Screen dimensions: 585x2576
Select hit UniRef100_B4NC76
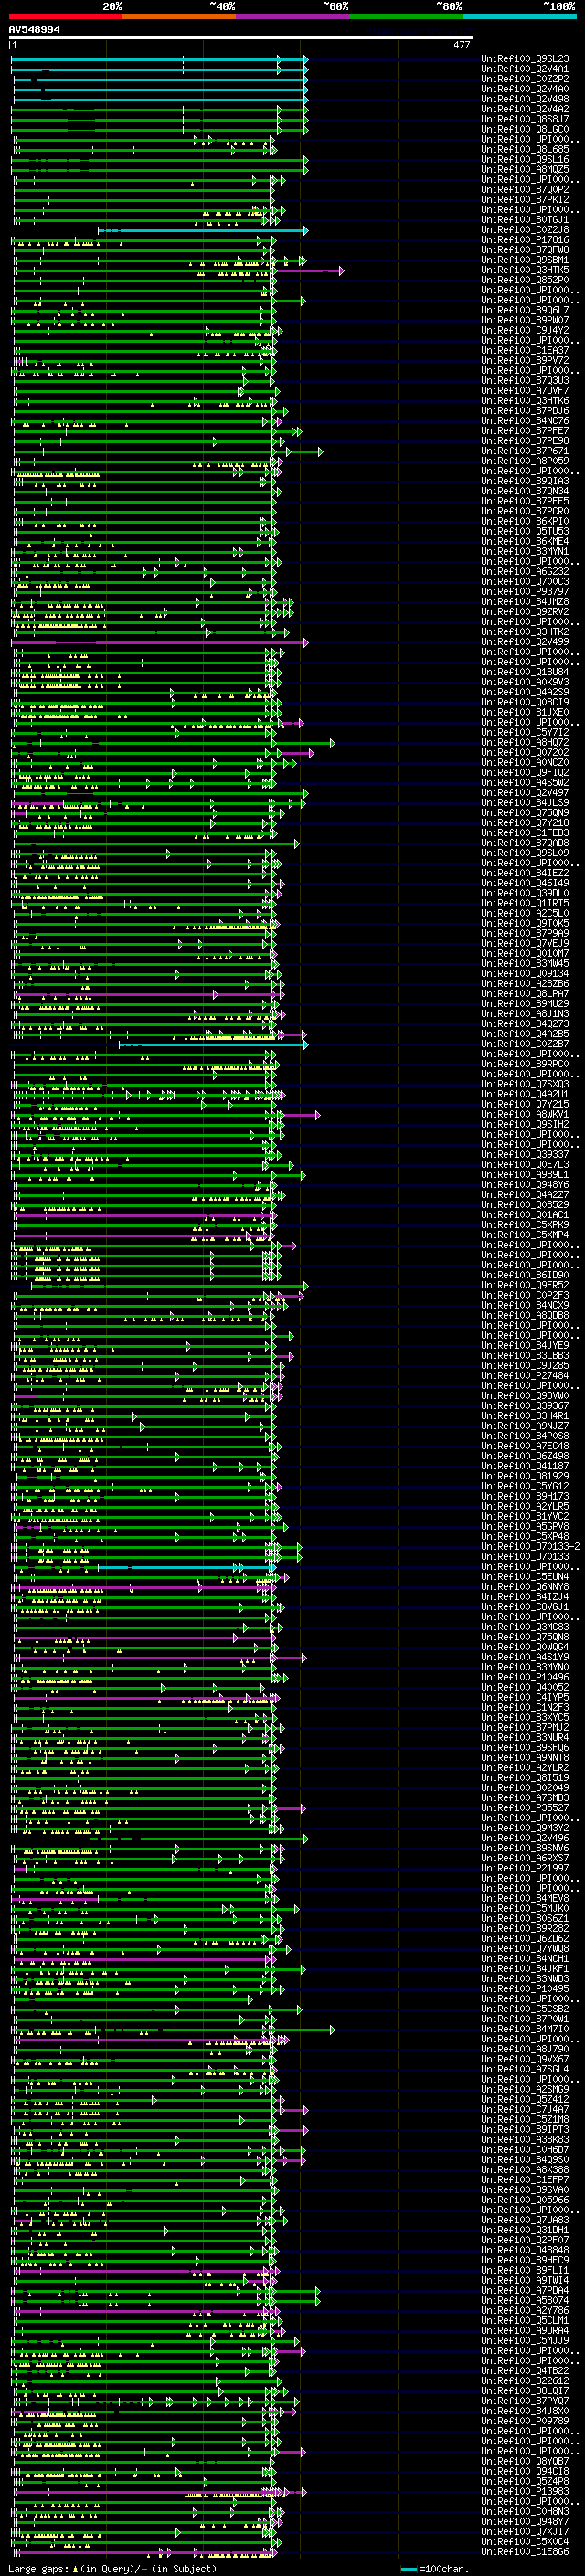pos(525,421)
